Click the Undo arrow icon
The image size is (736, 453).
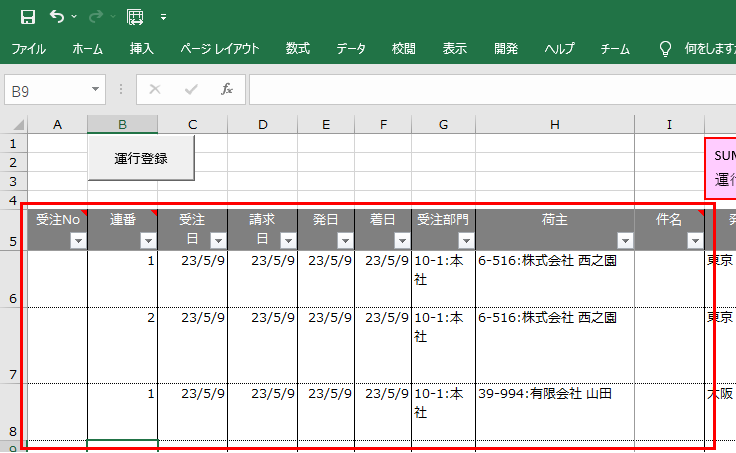tap(57, 17)
